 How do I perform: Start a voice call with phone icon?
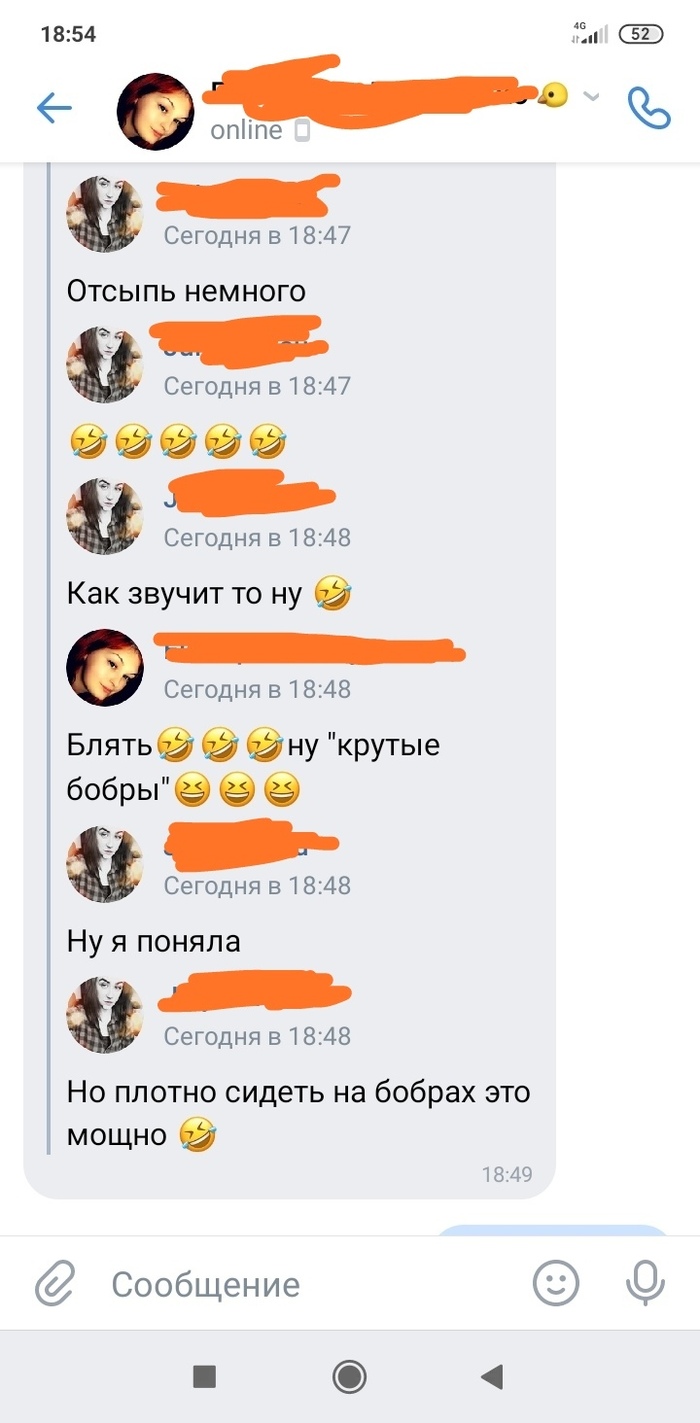tap(648, 108)
